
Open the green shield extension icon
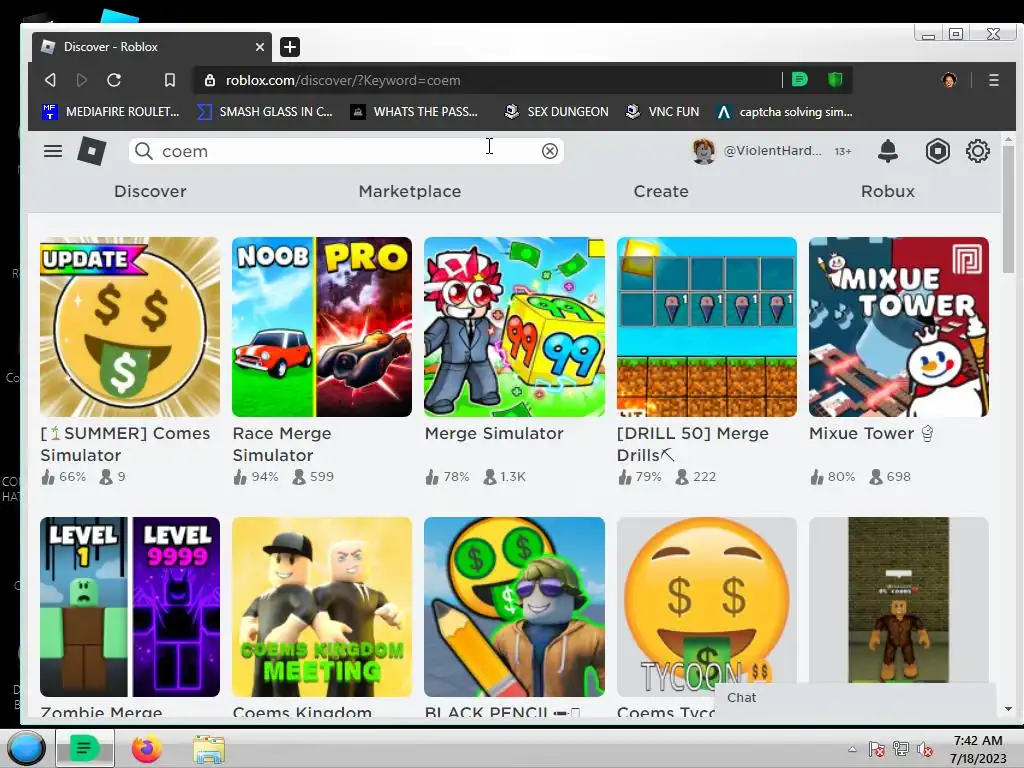click(835, 80)
